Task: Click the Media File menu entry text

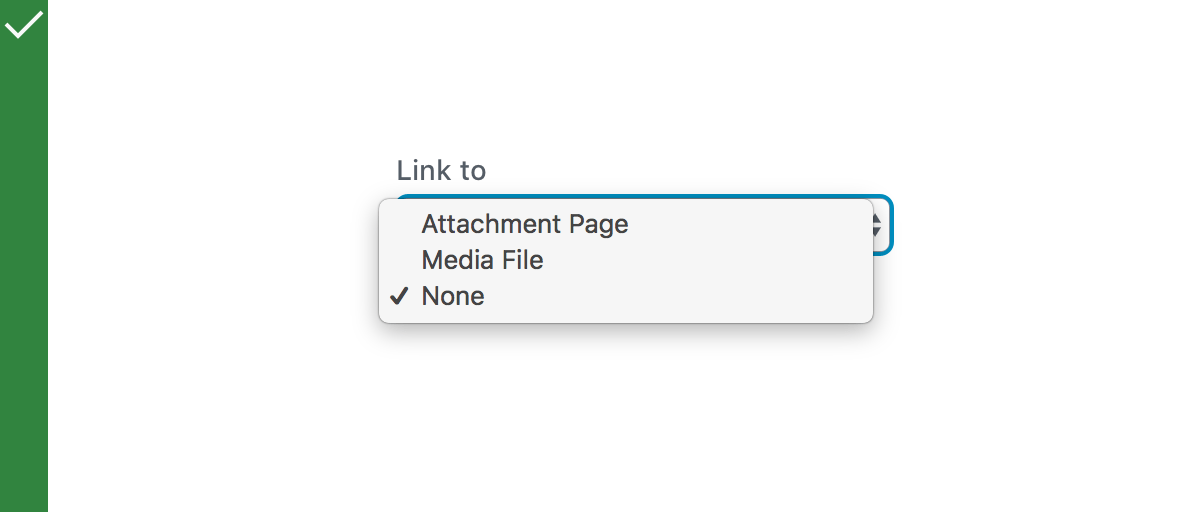Action: point(482,260)
